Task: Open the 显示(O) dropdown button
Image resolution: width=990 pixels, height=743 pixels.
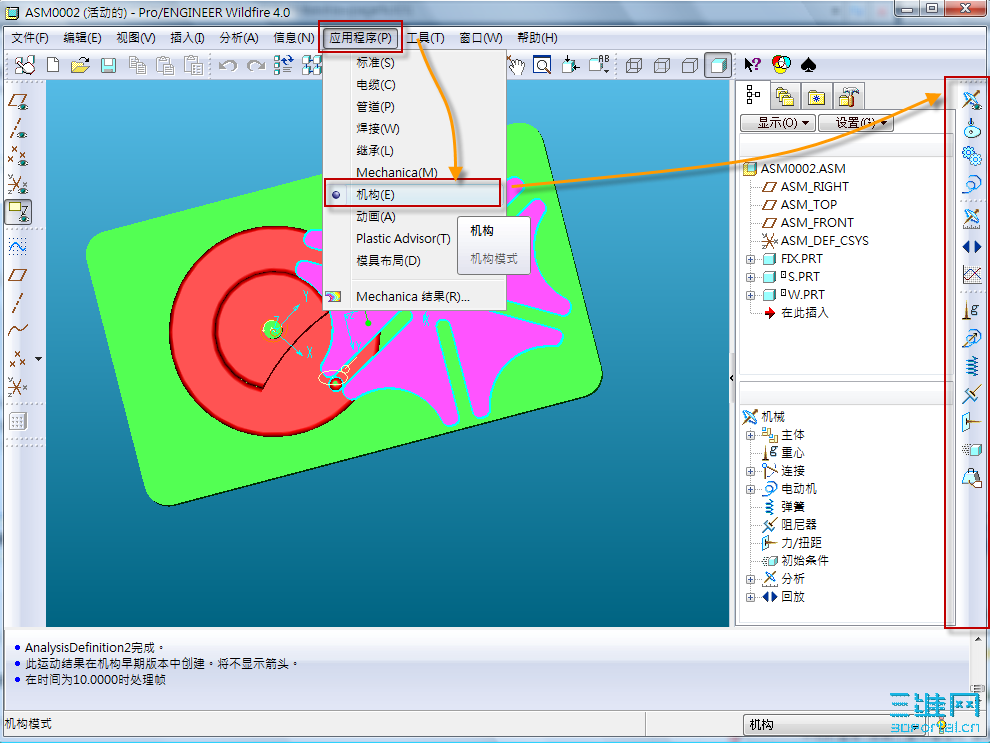Action: click(x=778, y=122)
